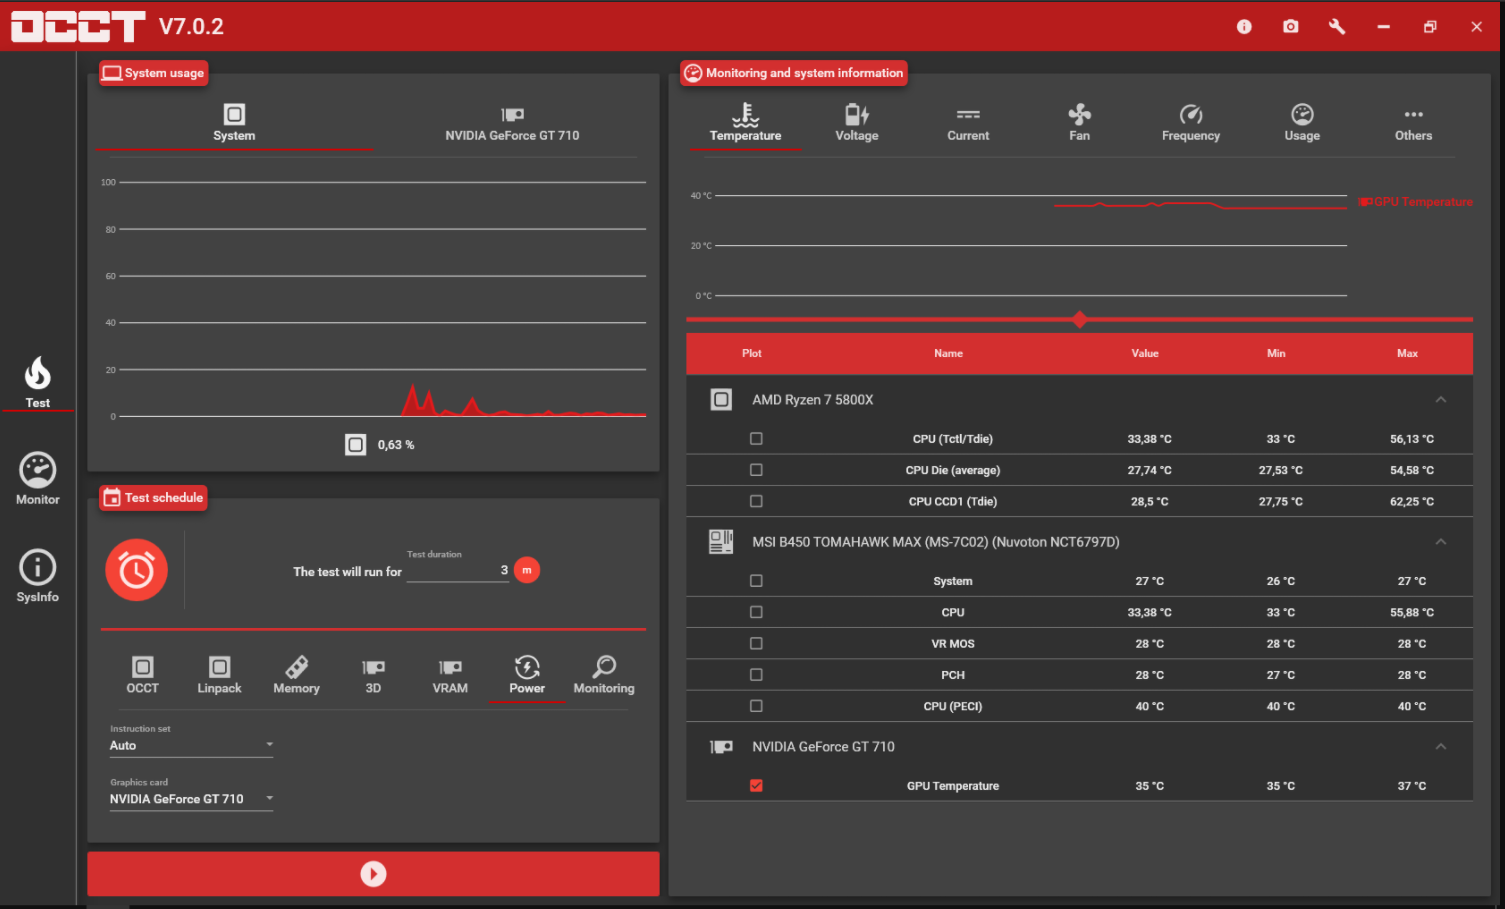Open the Monitor section in sidebar
This screenshot has width=1505, height=909.
coord(38,479)
